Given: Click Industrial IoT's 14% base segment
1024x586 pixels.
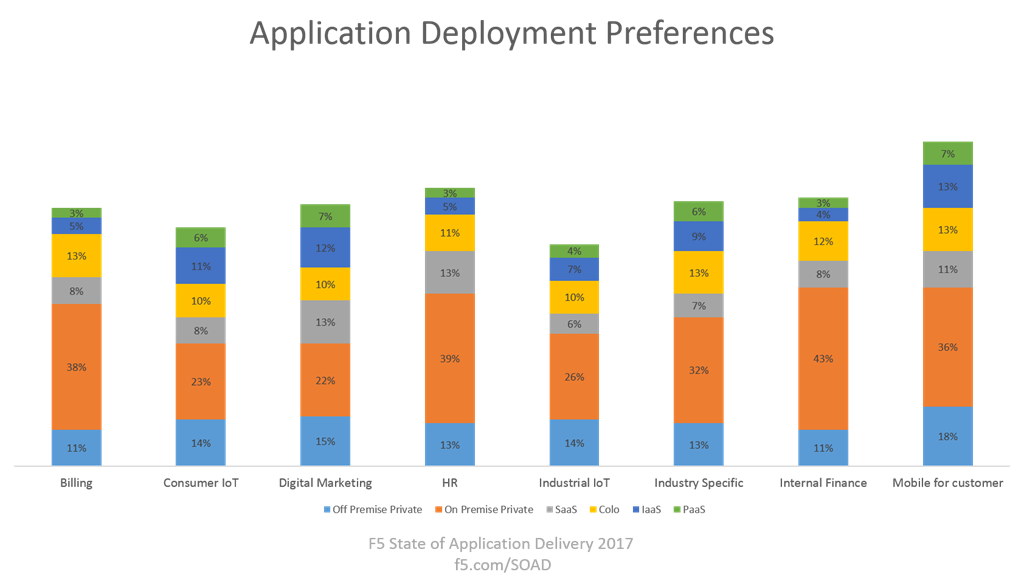Looking at the screenshot, I should [574, 442].
